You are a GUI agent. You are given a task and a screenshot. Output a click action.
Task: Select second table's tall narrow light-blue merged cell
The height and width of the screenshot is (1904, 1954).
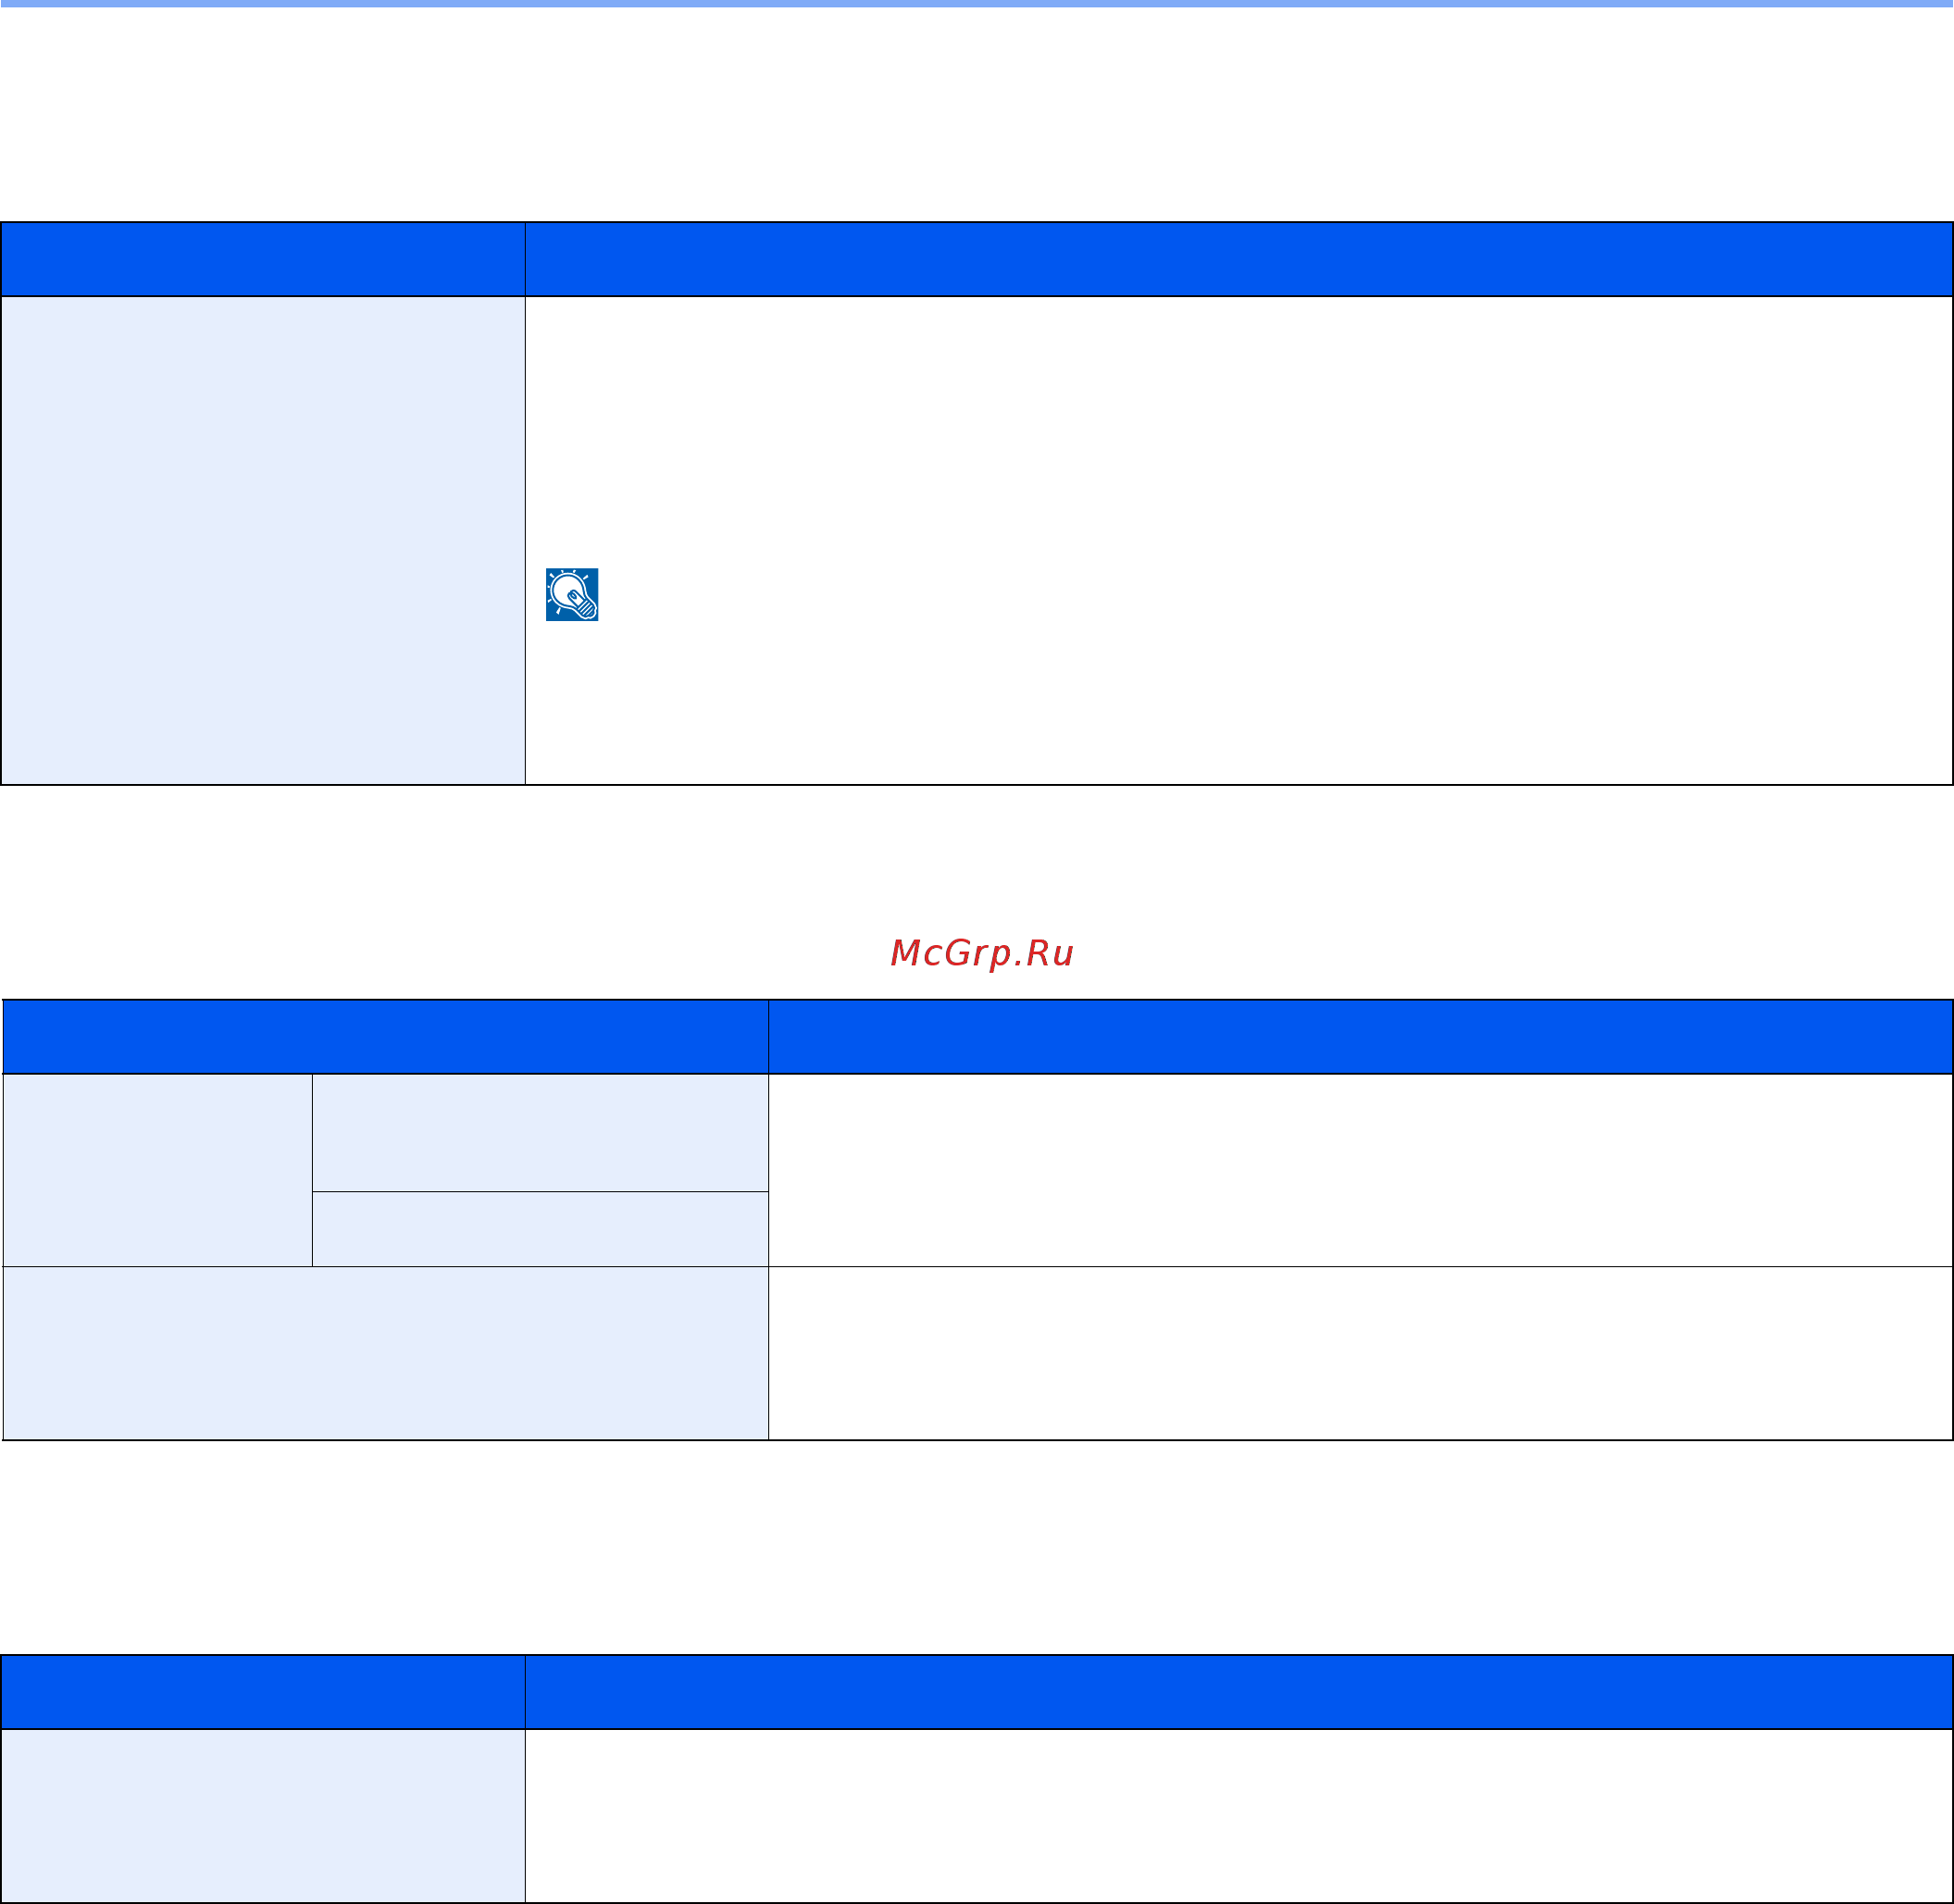click(158, 1170)
